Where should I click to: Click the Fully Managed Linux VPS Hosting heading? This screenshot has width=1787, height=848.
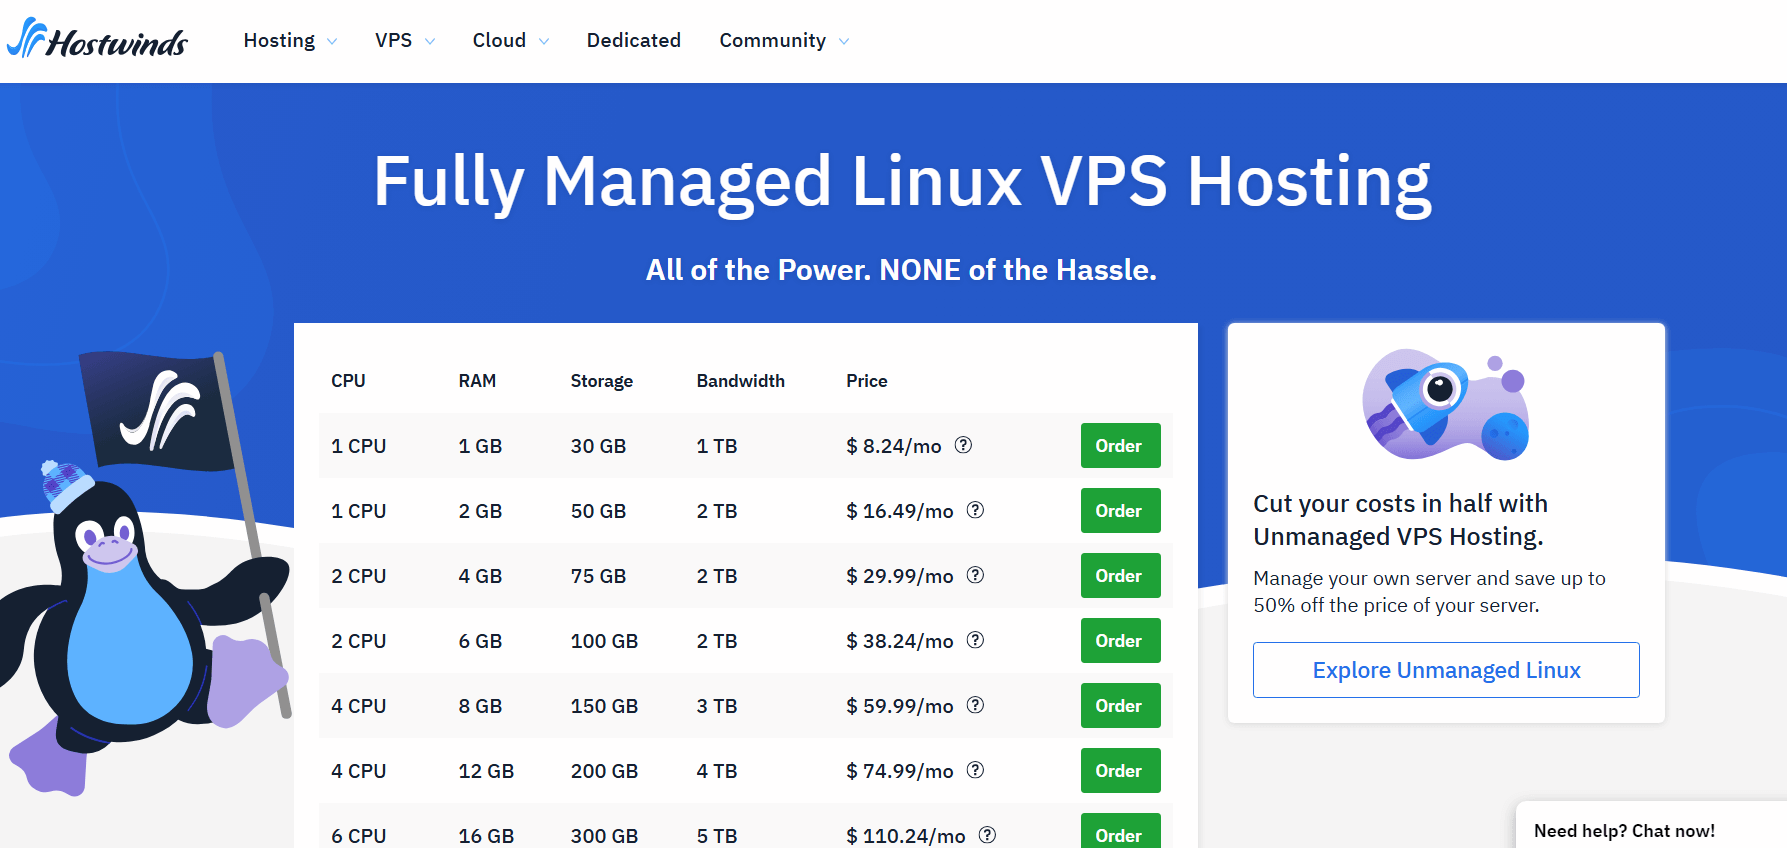click(x=902, y=182)
